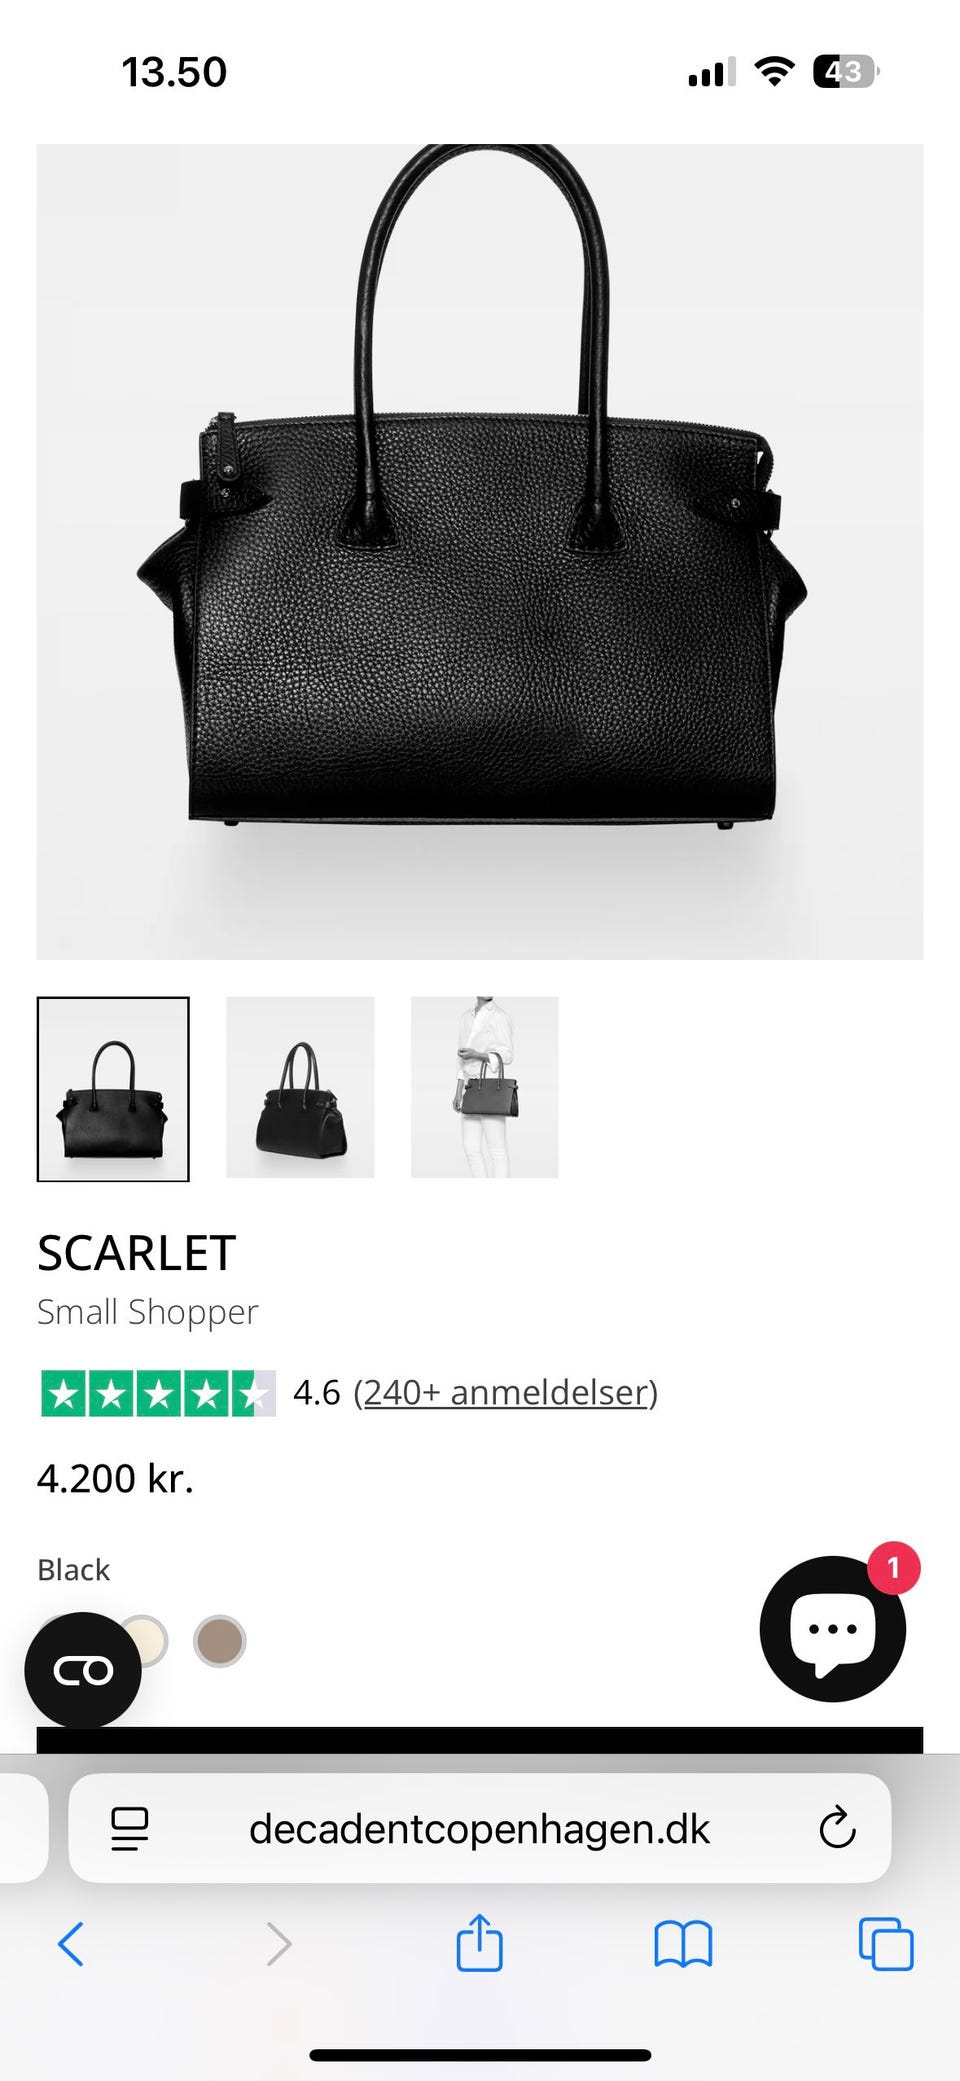The width and height of the screenshot is (960, 2081).
Task: Open the Safari share sheet icon
Action: 479,1942
